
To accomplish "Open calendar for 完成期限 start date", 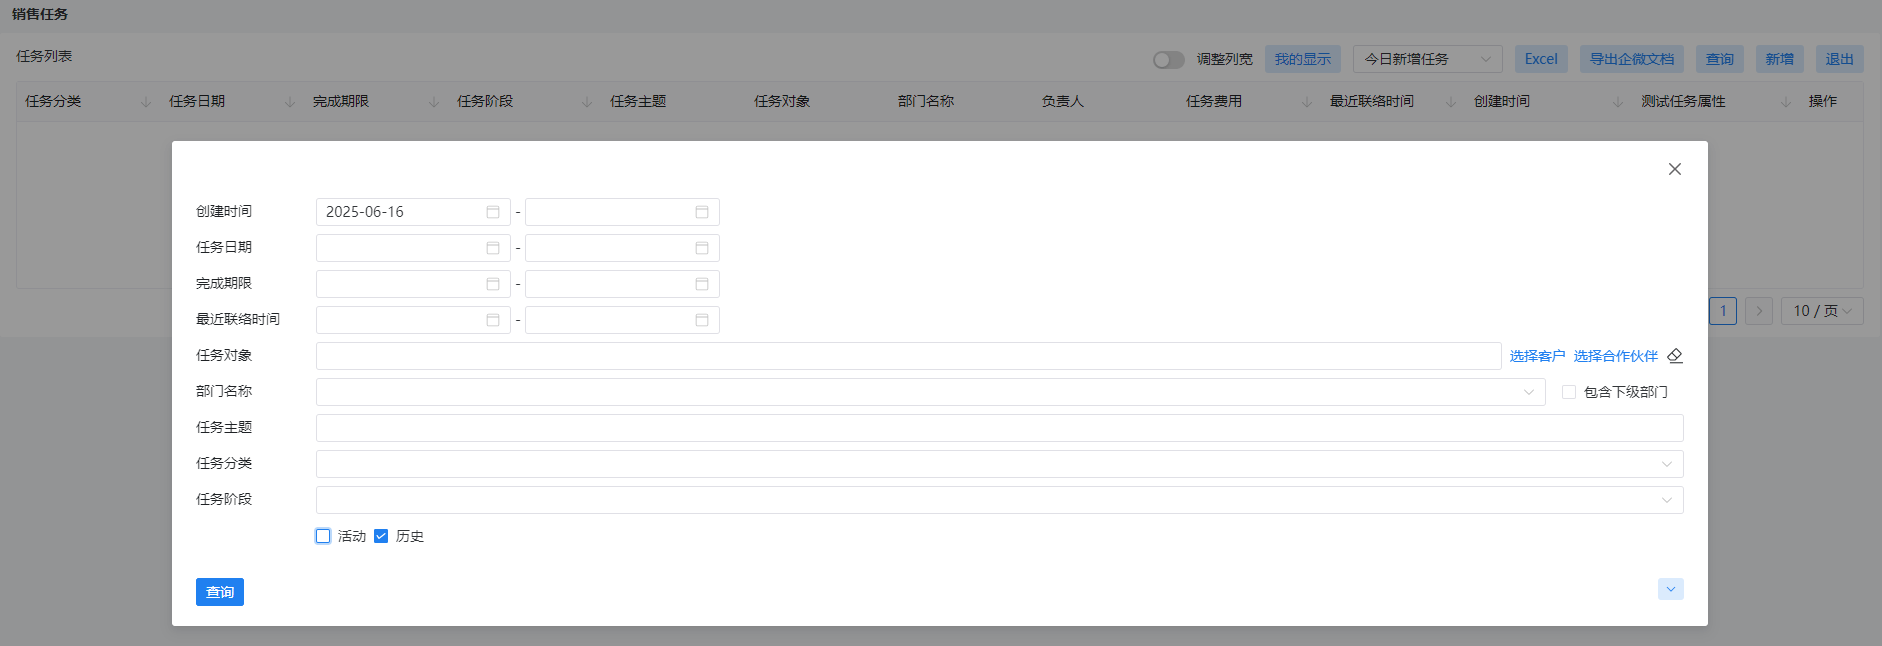I will (x=493, y=284).
